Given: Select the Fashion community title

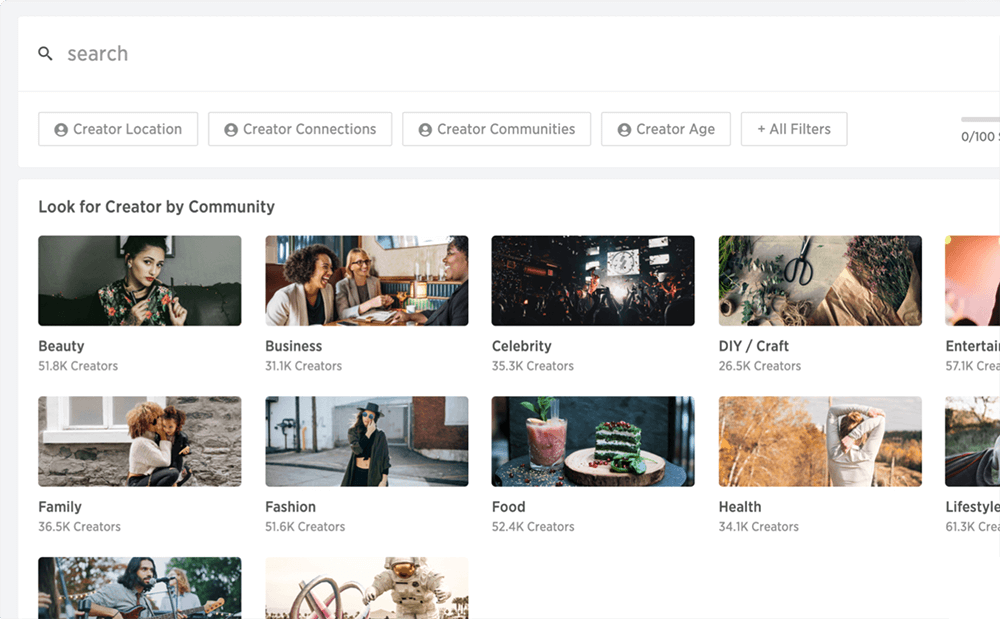Looking at the screenshot, I should pyautogui.click(x=290, y=507).
